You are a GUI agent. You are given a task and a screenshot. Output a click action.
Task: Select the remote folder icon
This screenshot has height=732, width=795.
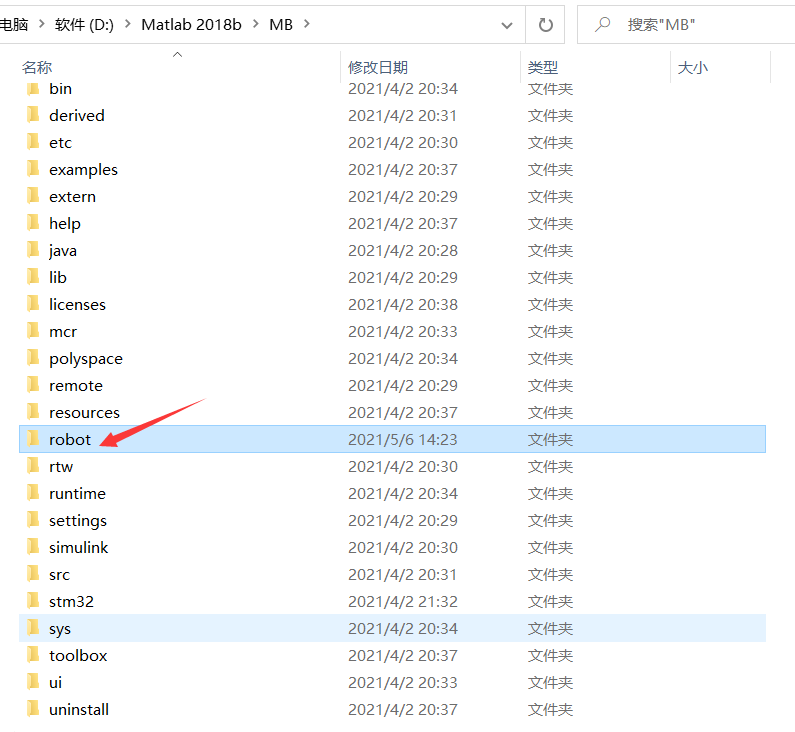coord(33,385)
